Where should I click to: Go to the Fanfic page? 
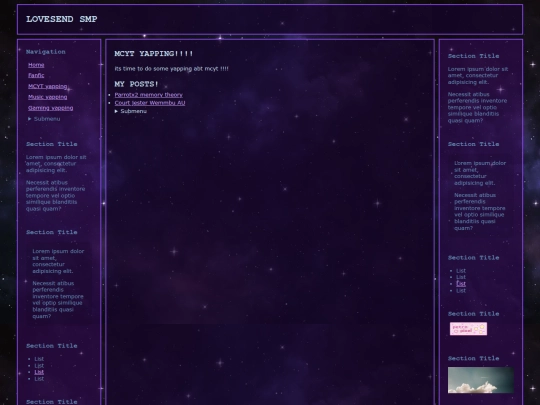coord(36,75)
